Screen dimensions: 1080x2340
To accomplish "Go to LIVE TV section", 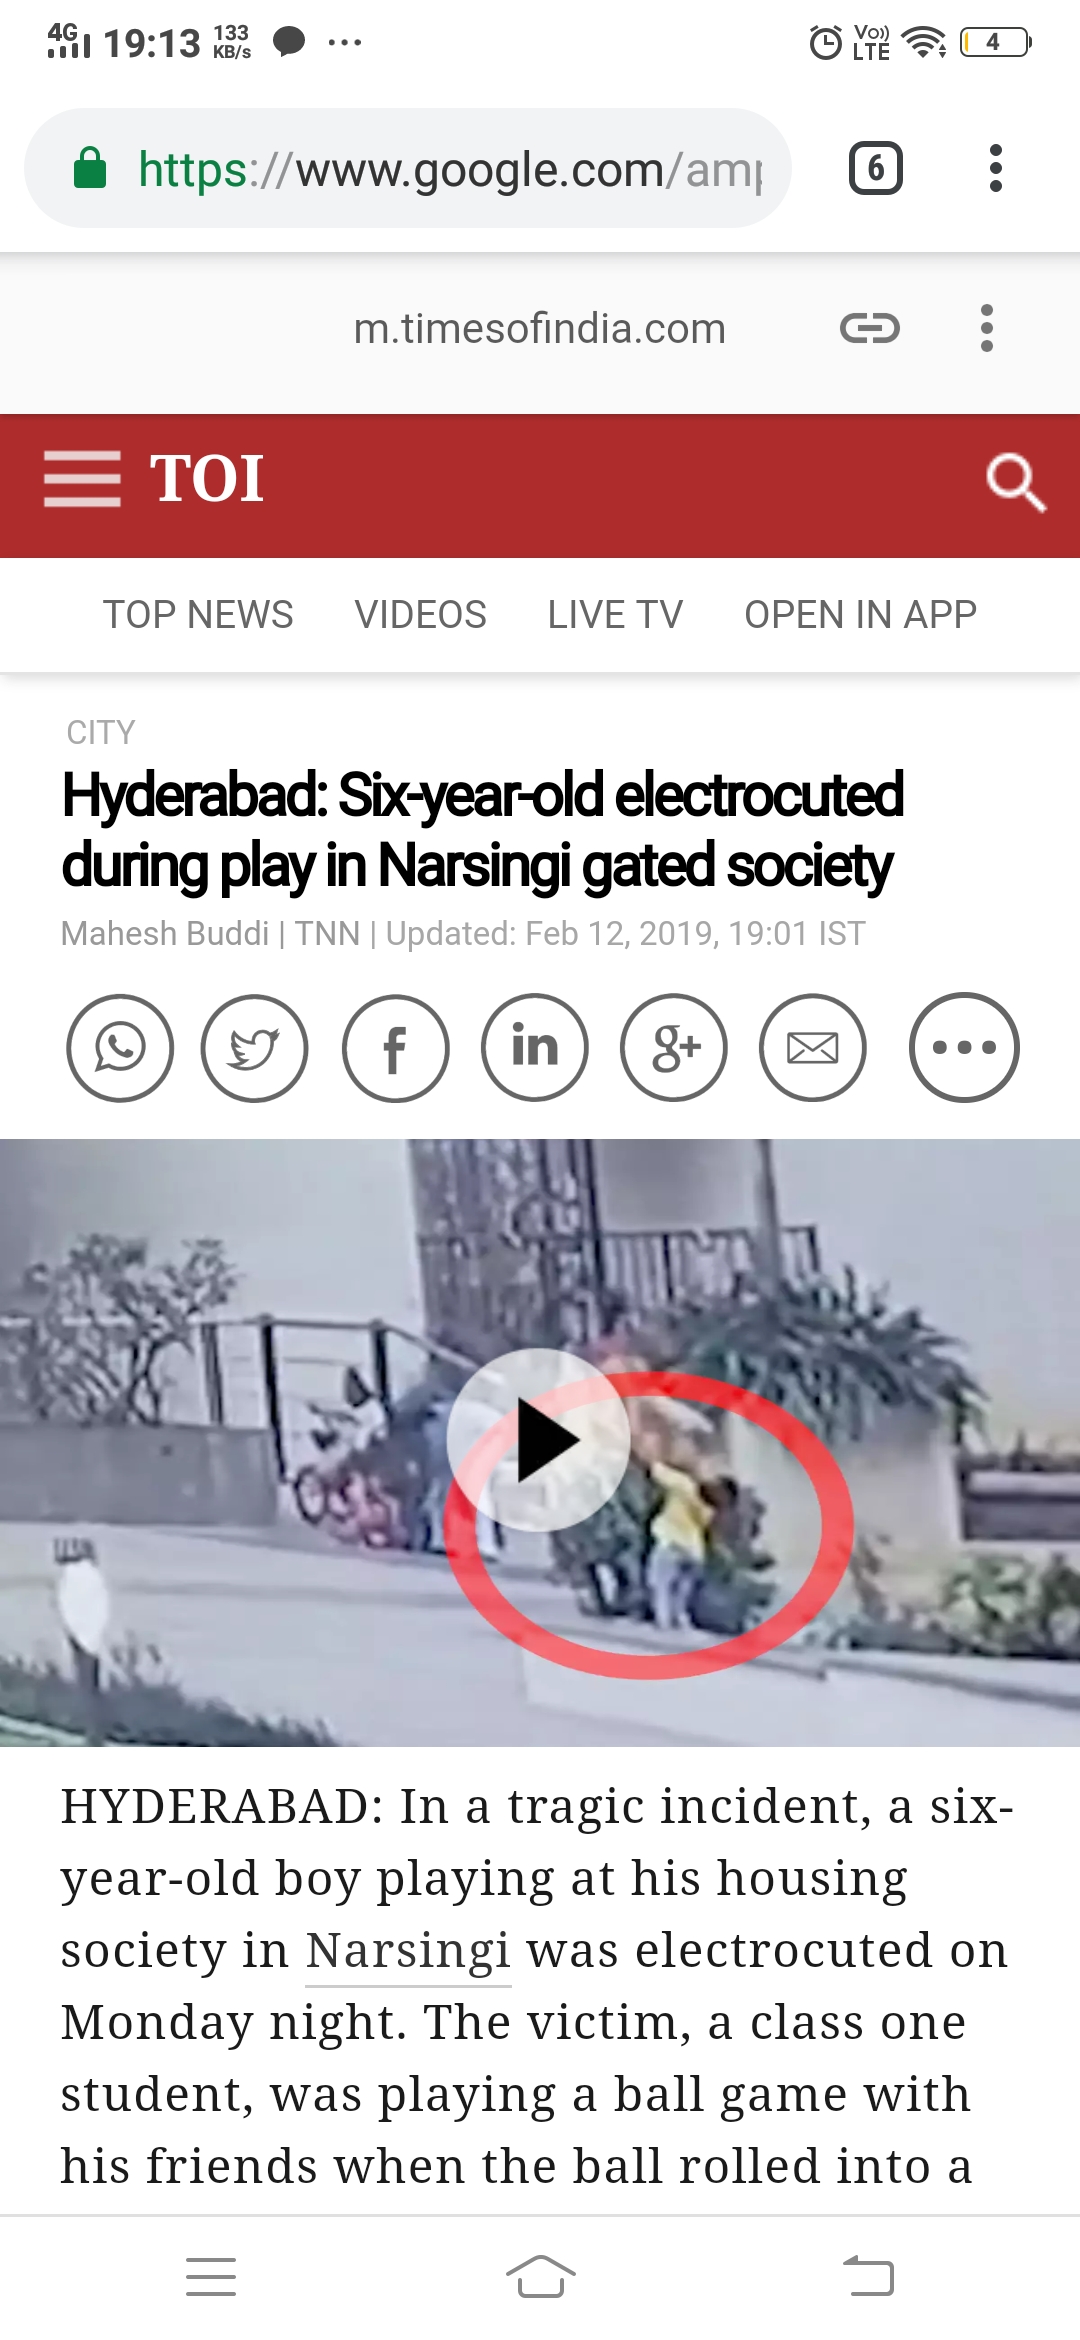I will coord(615,614).
